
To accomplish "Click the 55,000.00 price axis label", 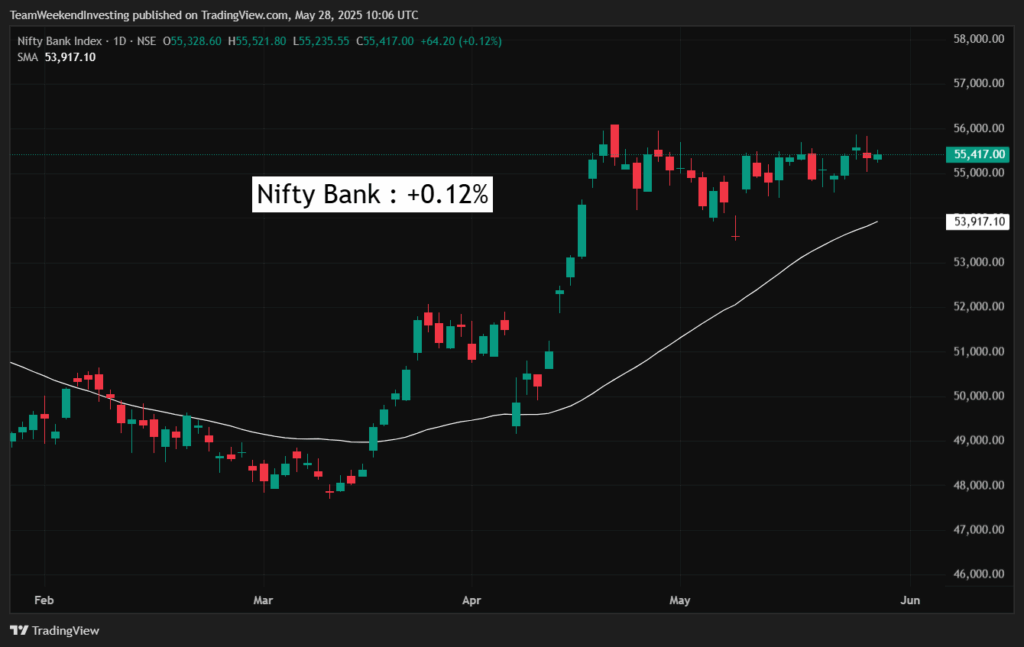I will tap(979, 173).
